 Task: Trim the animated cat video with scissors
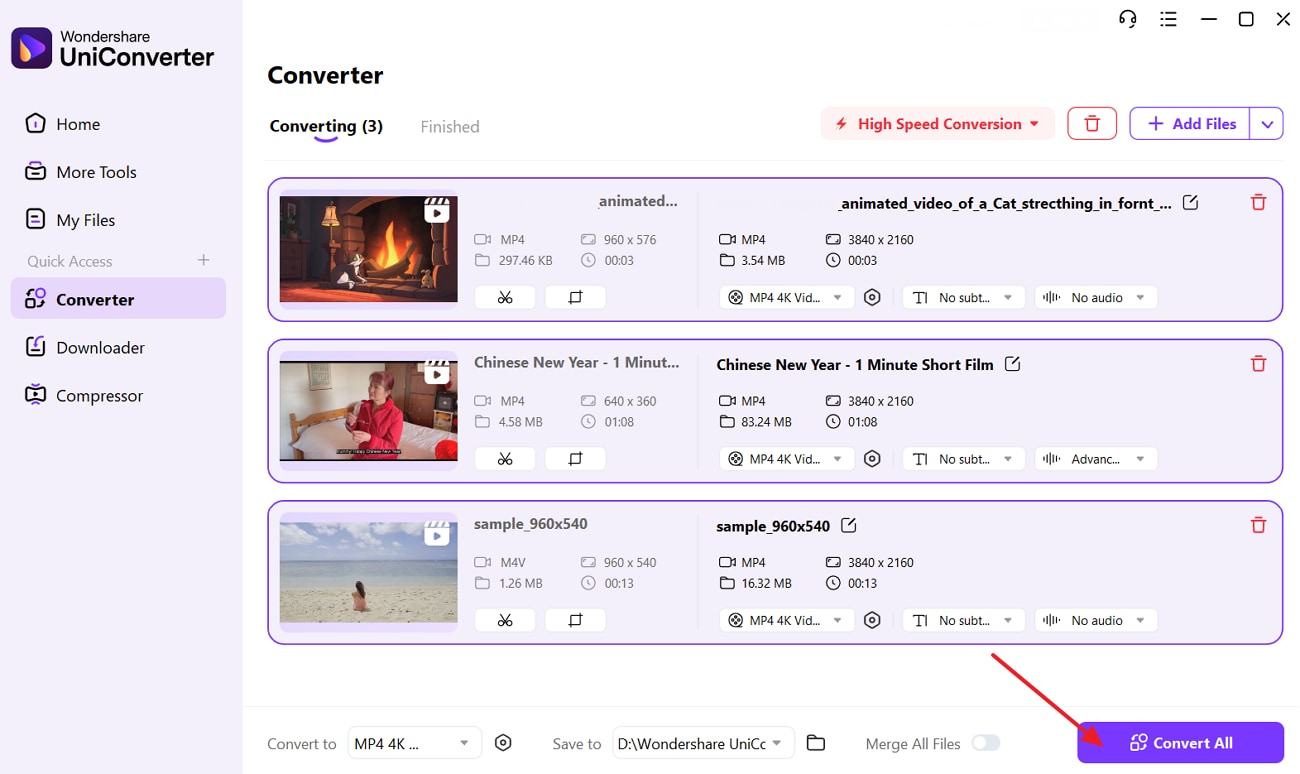505,297
